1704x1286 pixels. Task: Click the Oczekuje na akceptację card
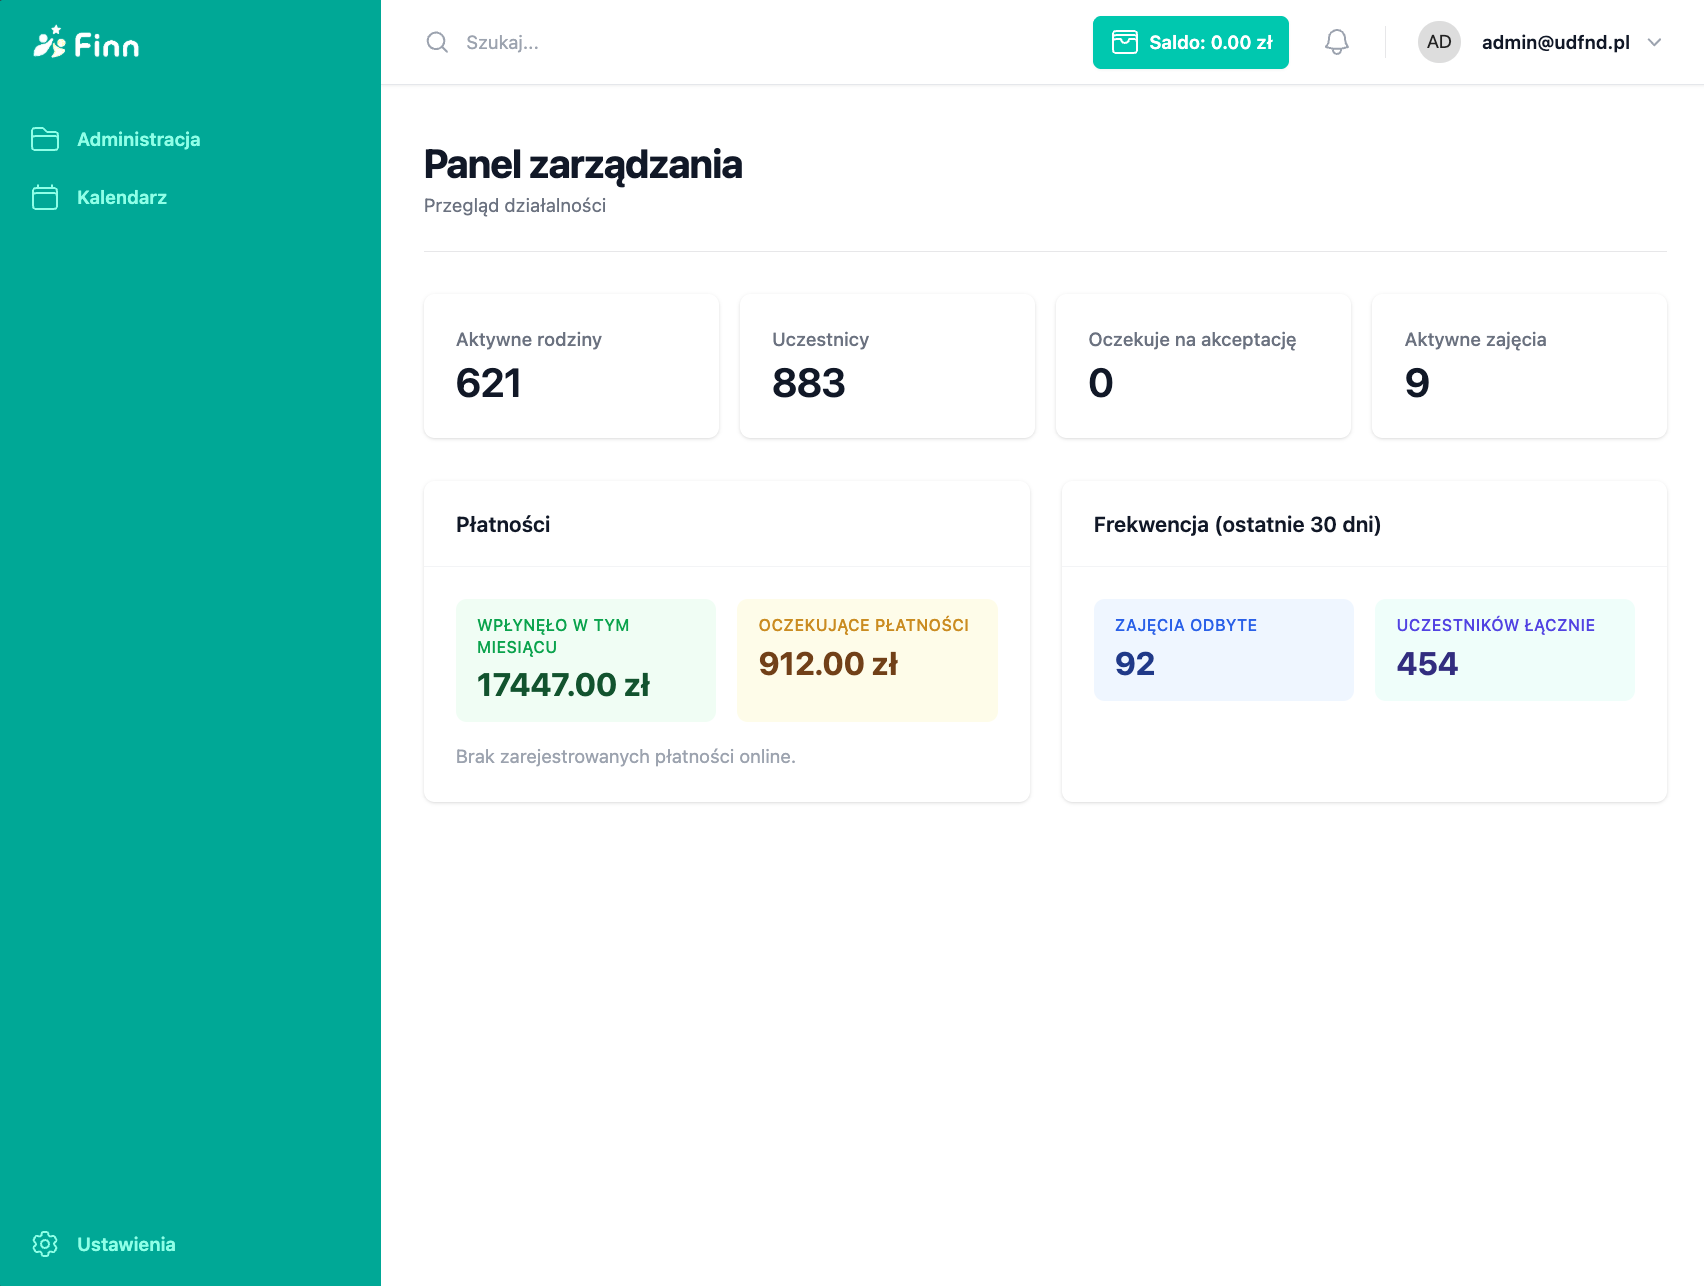pos(1203,366)
